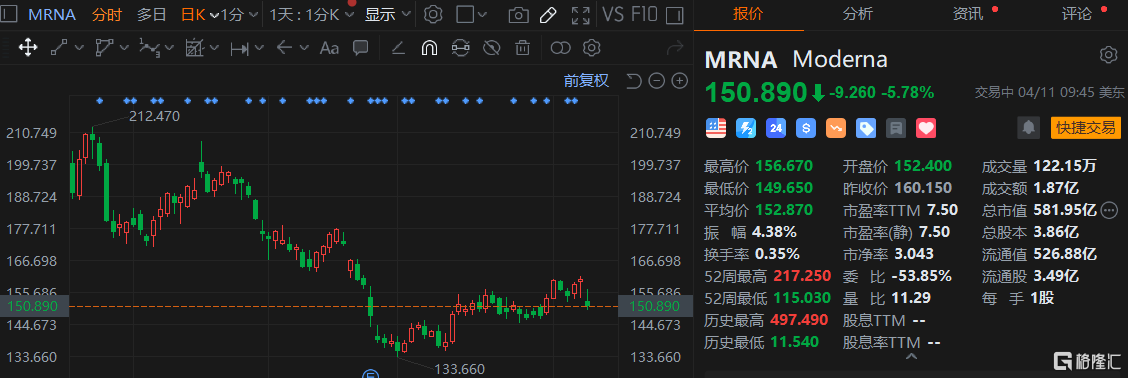The image size is (1128, 378).
Task: Select the pencil drawing tool icon
Action: click(x=548, y=14)
